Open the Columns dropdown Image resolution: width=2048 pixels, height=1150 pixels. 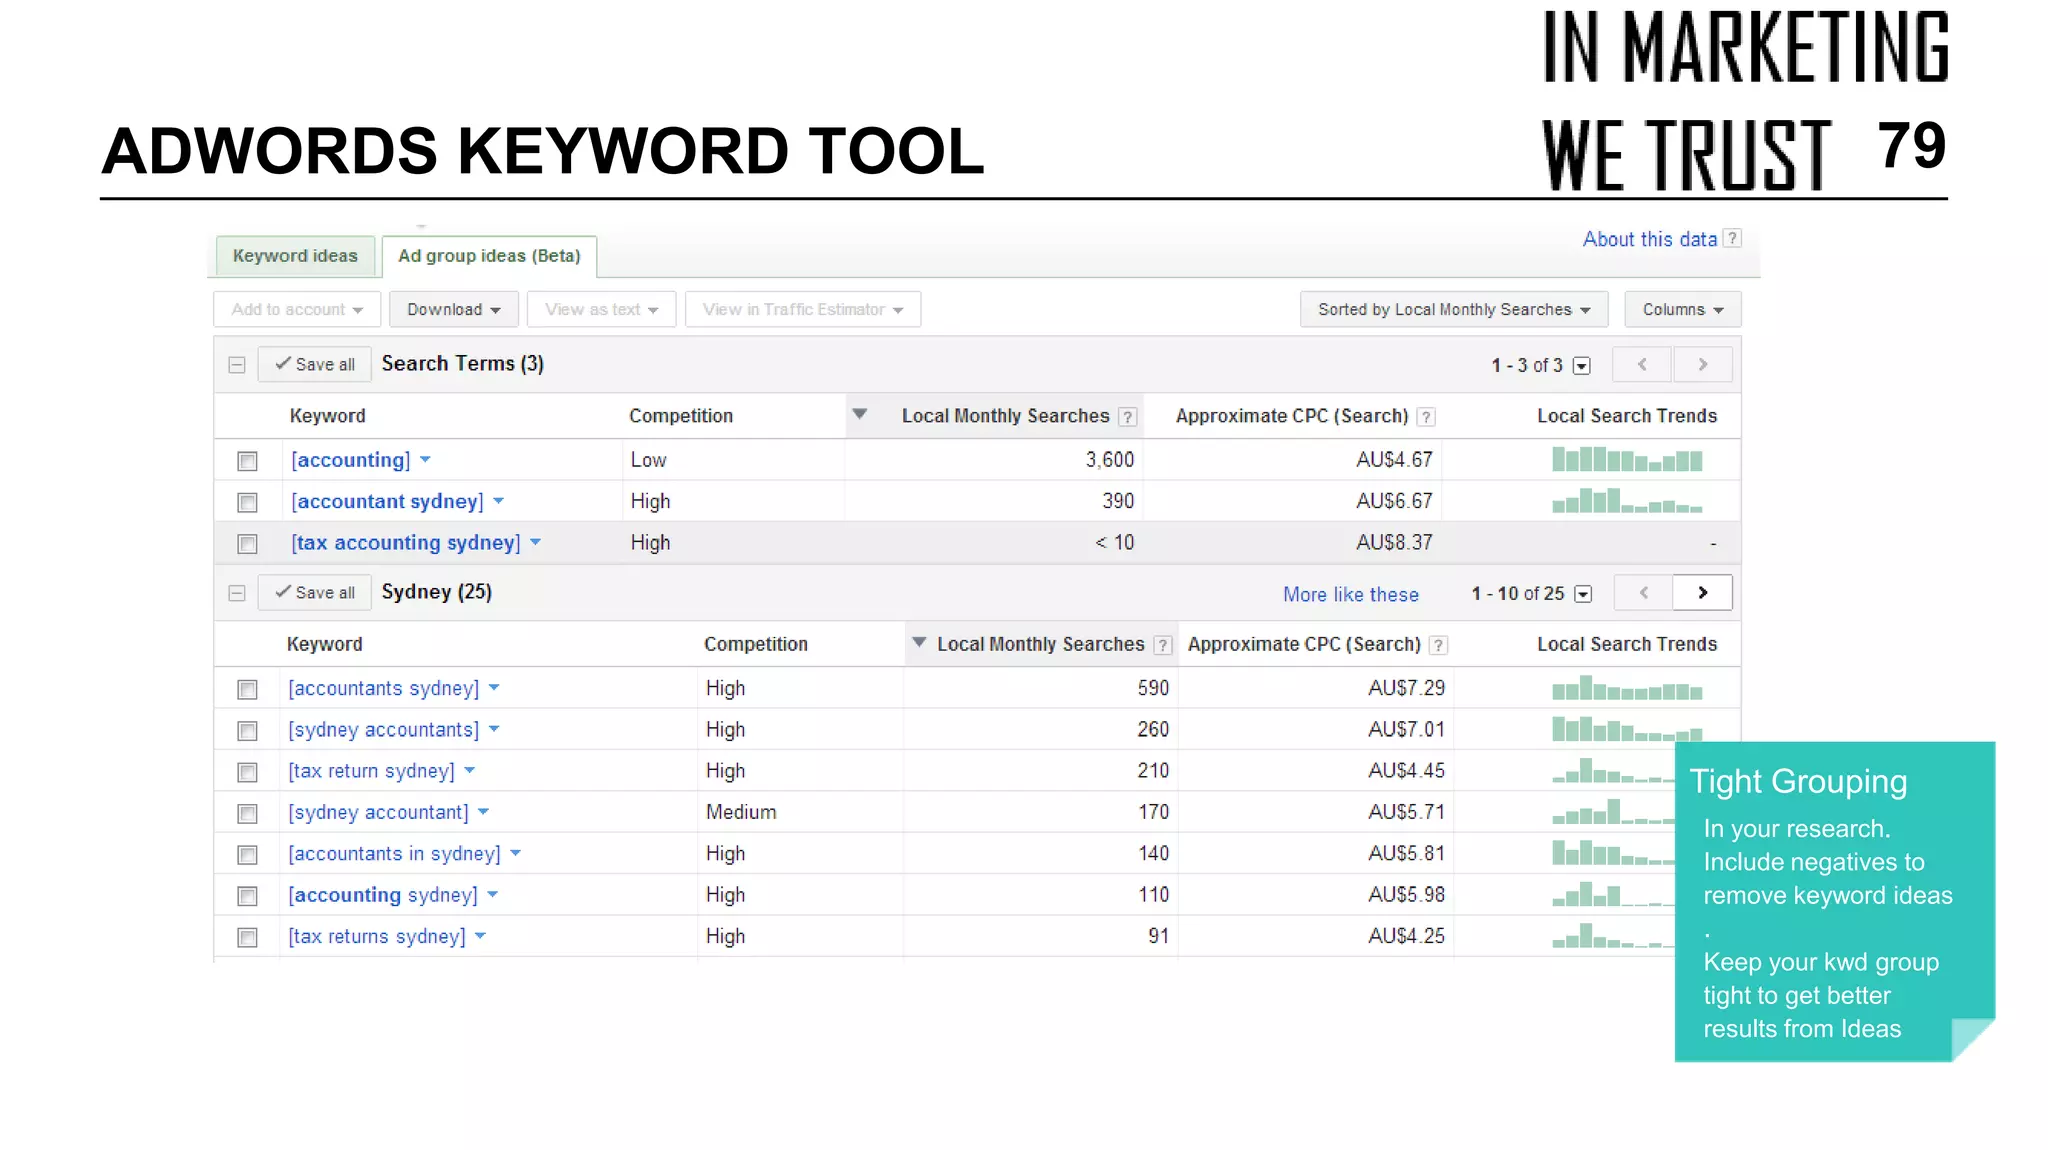[x=1683, y=309]
